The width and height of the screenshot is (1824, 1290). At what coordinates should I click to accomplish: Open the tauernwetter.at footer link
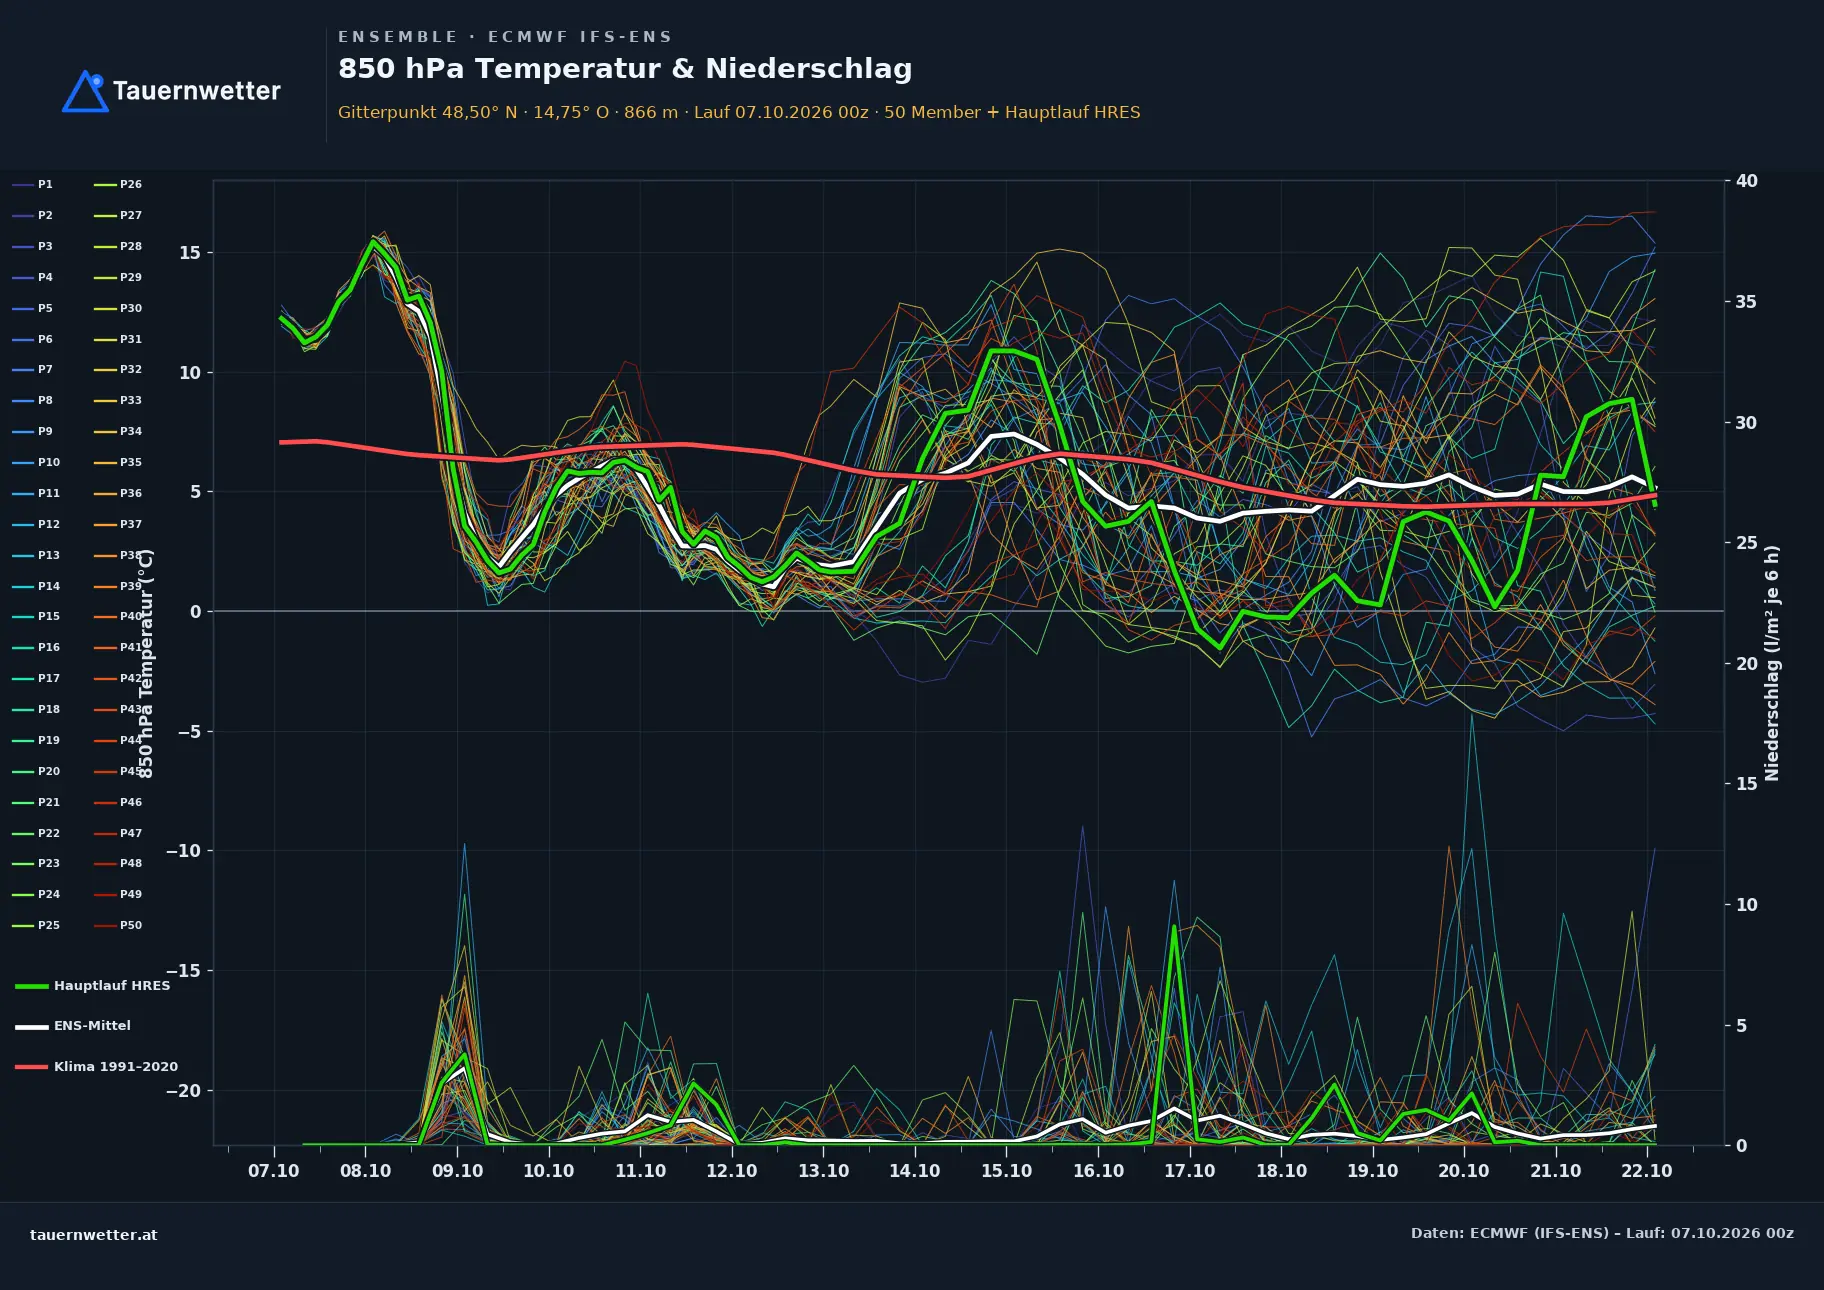94,1235
